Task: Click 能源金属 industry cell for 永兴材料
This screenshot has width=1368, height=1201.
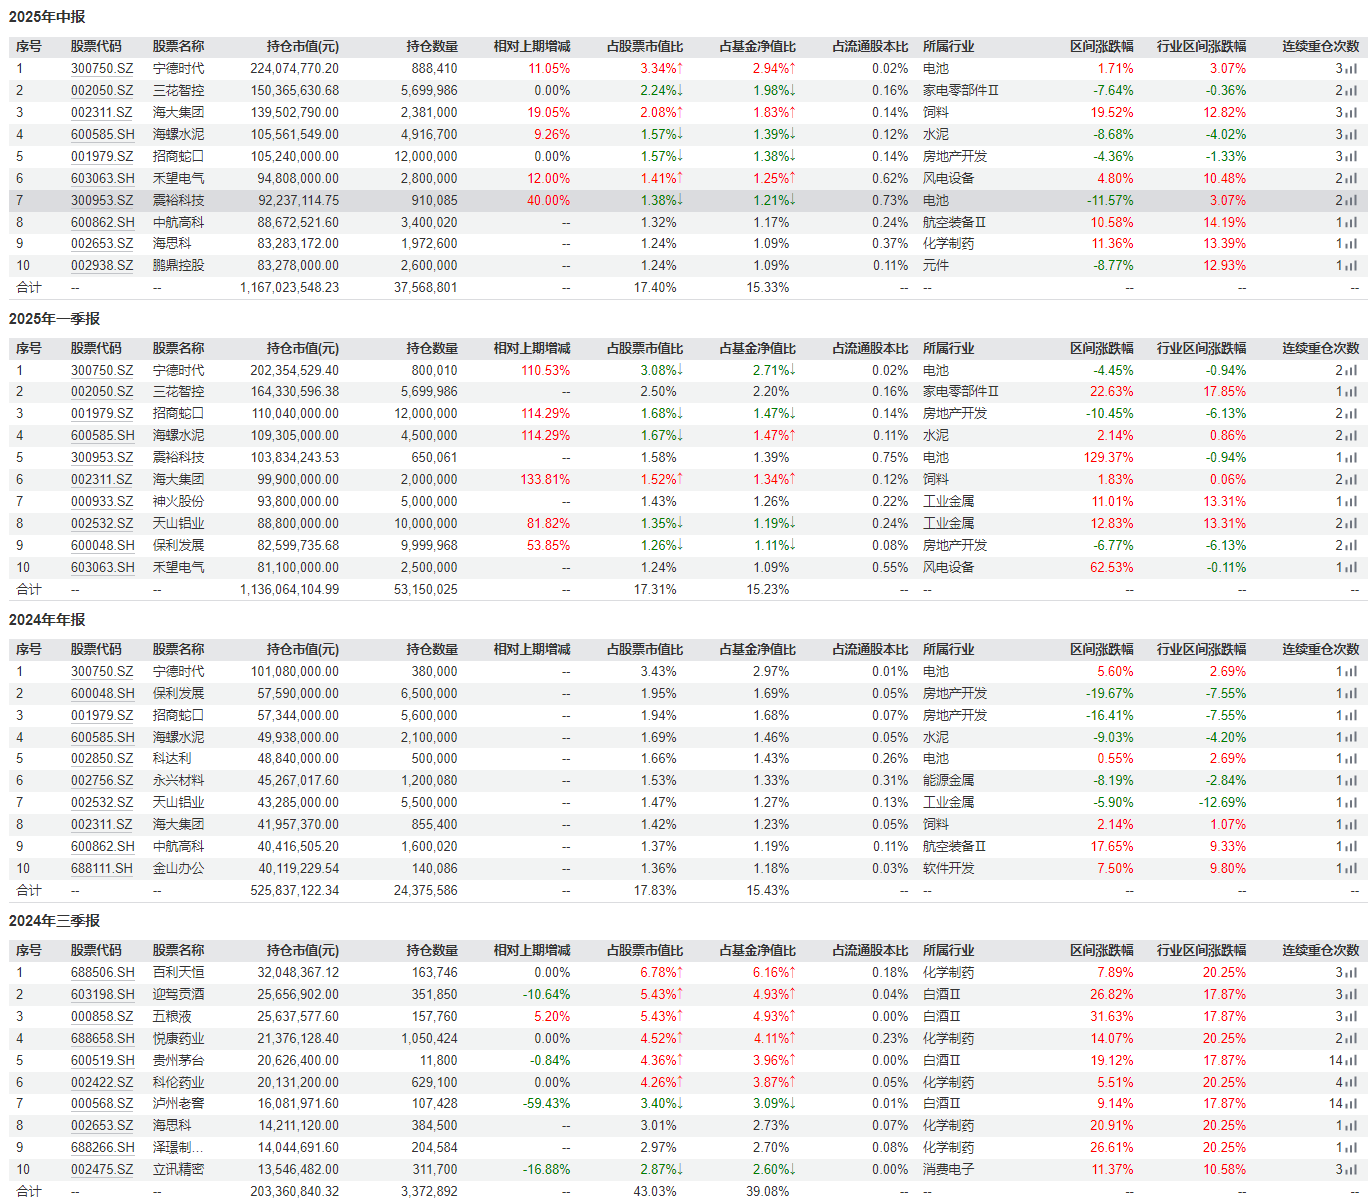Action: (x=948, y=781)
